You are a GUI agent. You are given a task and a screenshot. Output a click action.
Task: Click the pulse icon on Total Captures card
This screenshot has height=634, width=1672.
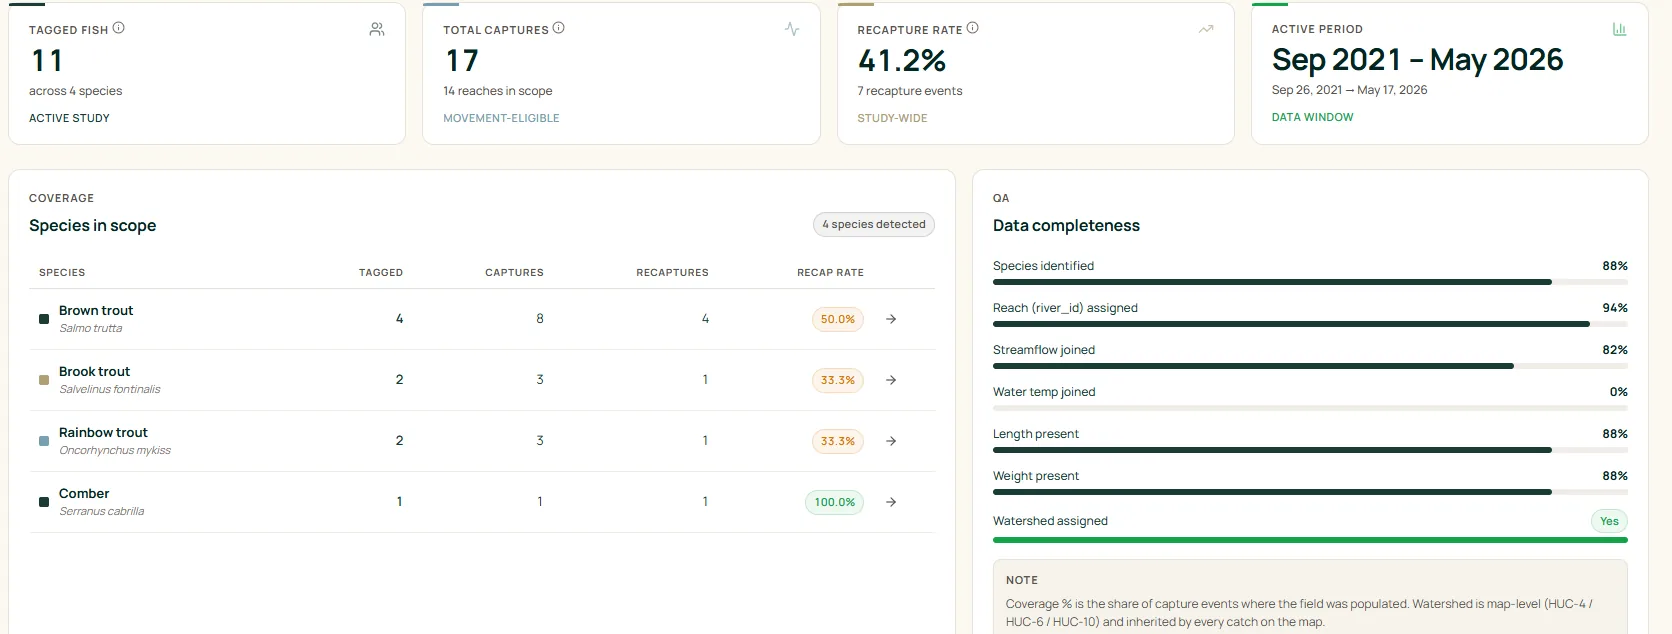pyautogui.click(x=792, y=30)
